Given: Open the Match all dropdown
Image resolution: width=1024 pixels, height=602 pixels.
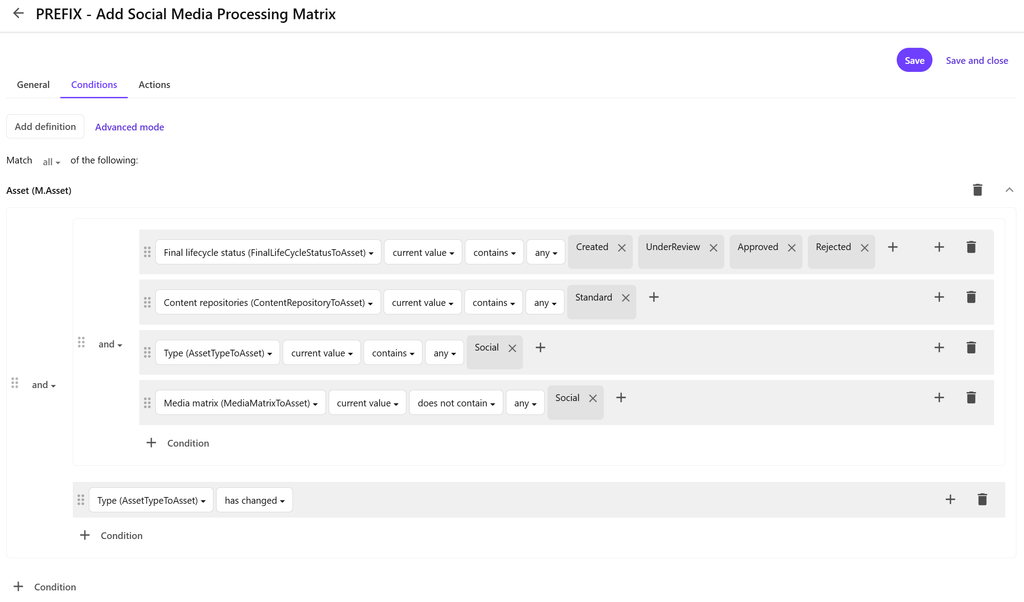Looking at the screenshot, I should (51, 161).
